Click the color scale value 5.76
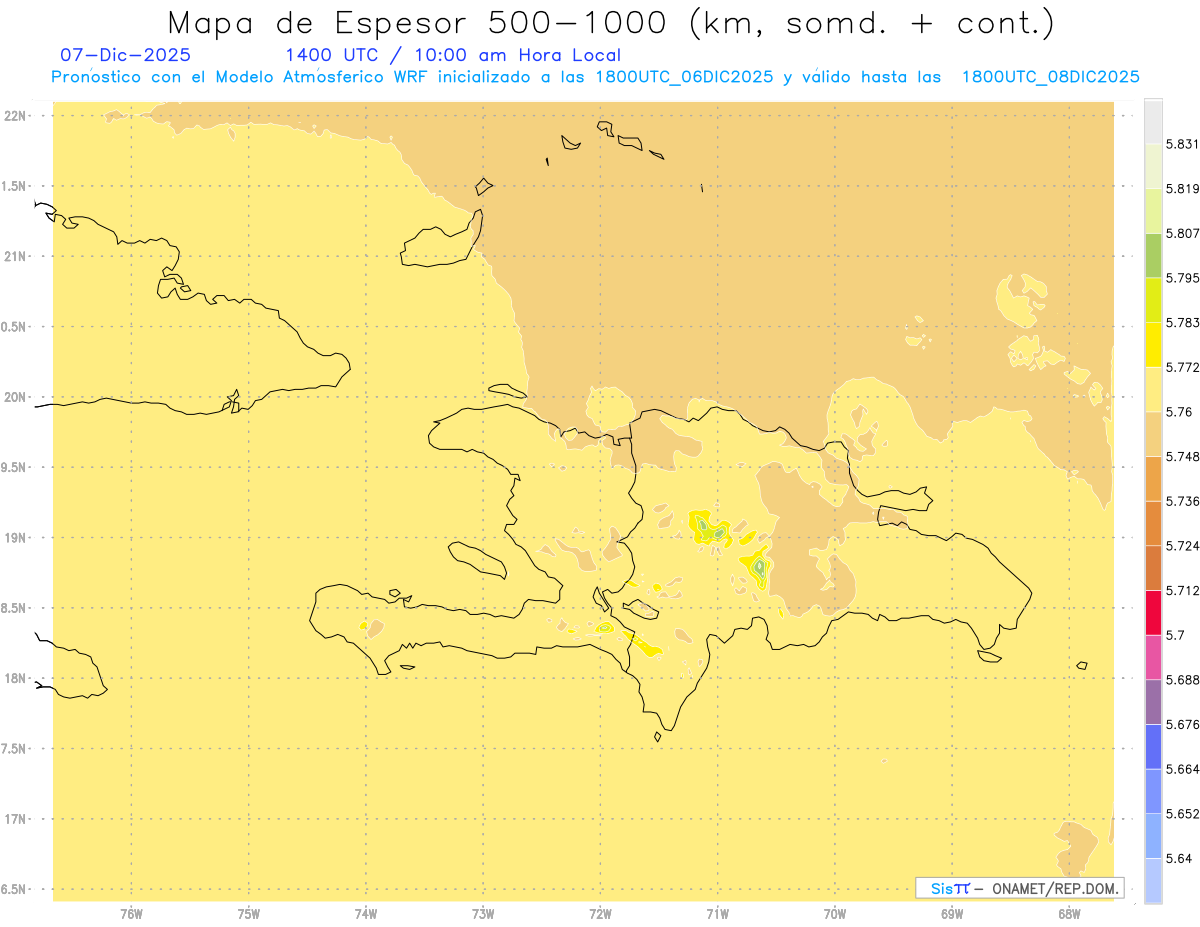The width and height of the screenshot is (1200, 927). [1179, 412]
